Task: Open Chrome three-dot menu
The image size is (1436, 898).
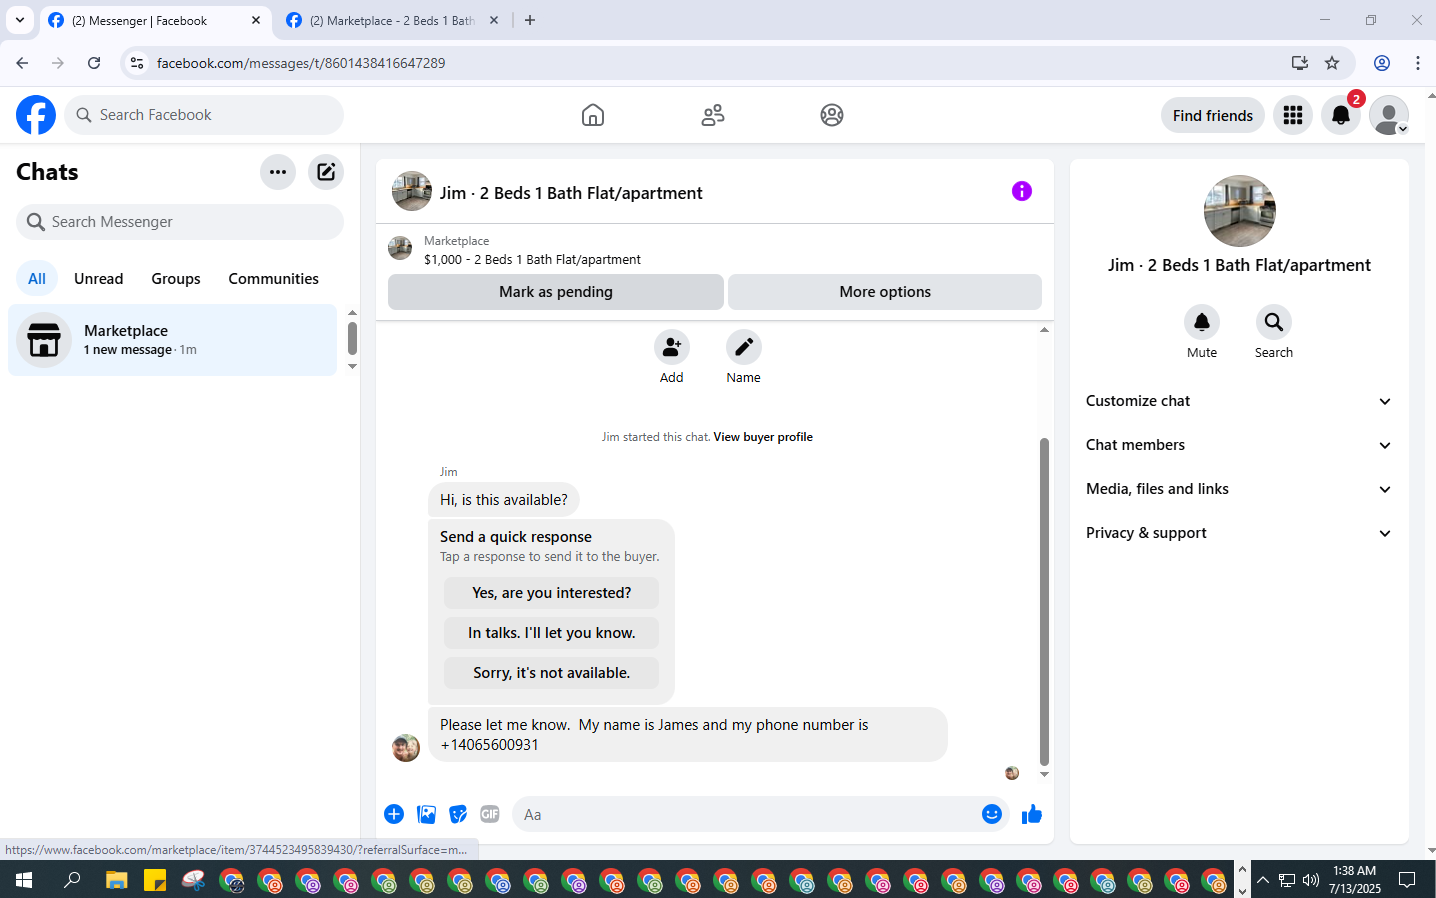Action: tap(1418, 63)
